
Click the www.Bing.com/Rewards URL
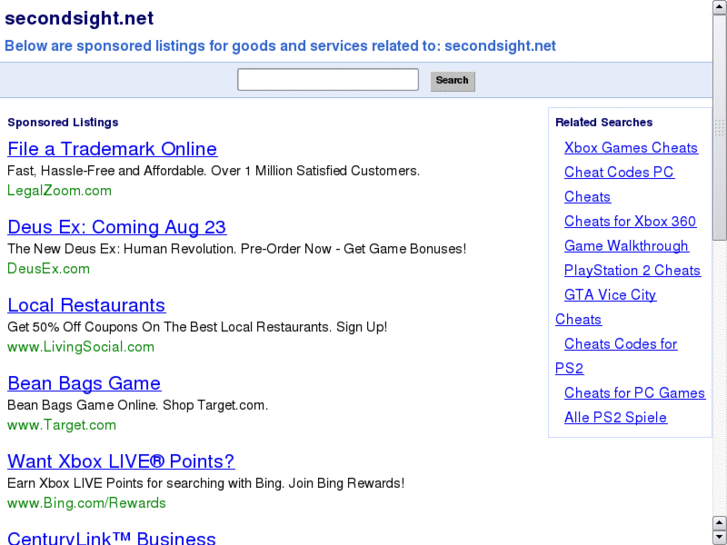pos(86,503)
